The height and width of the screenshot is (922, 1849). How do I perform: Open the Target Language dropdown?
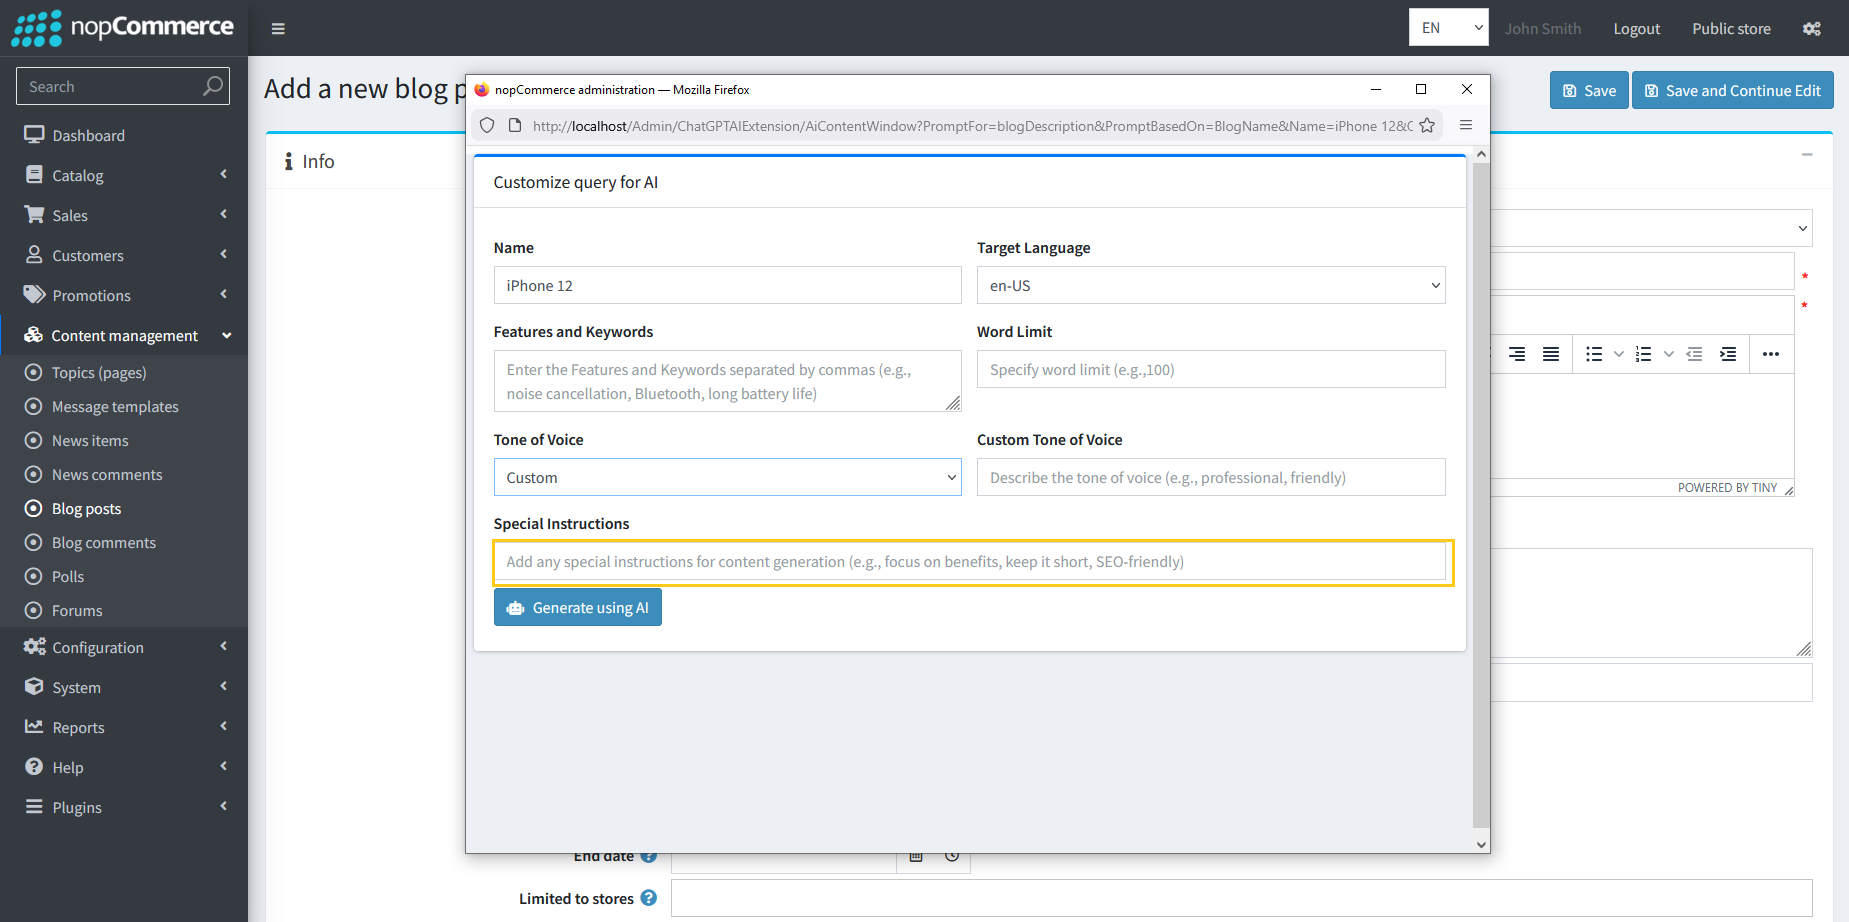point(1210,285)
